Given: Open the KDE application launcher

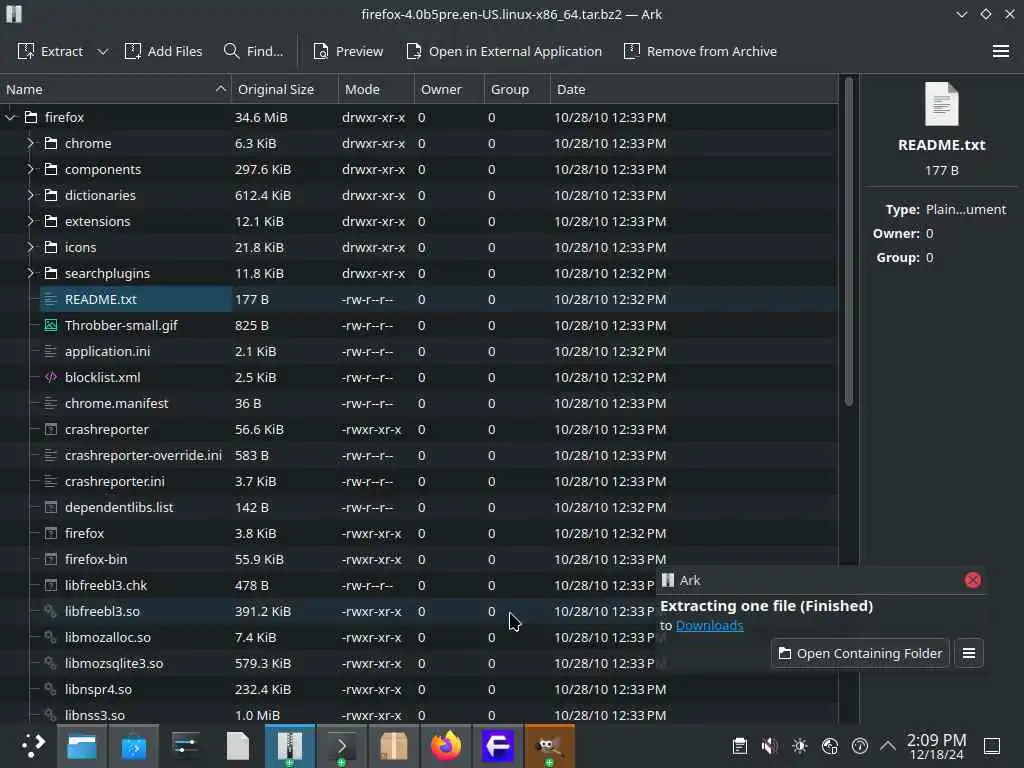Looking at the screenshot, I should (33, 745).
